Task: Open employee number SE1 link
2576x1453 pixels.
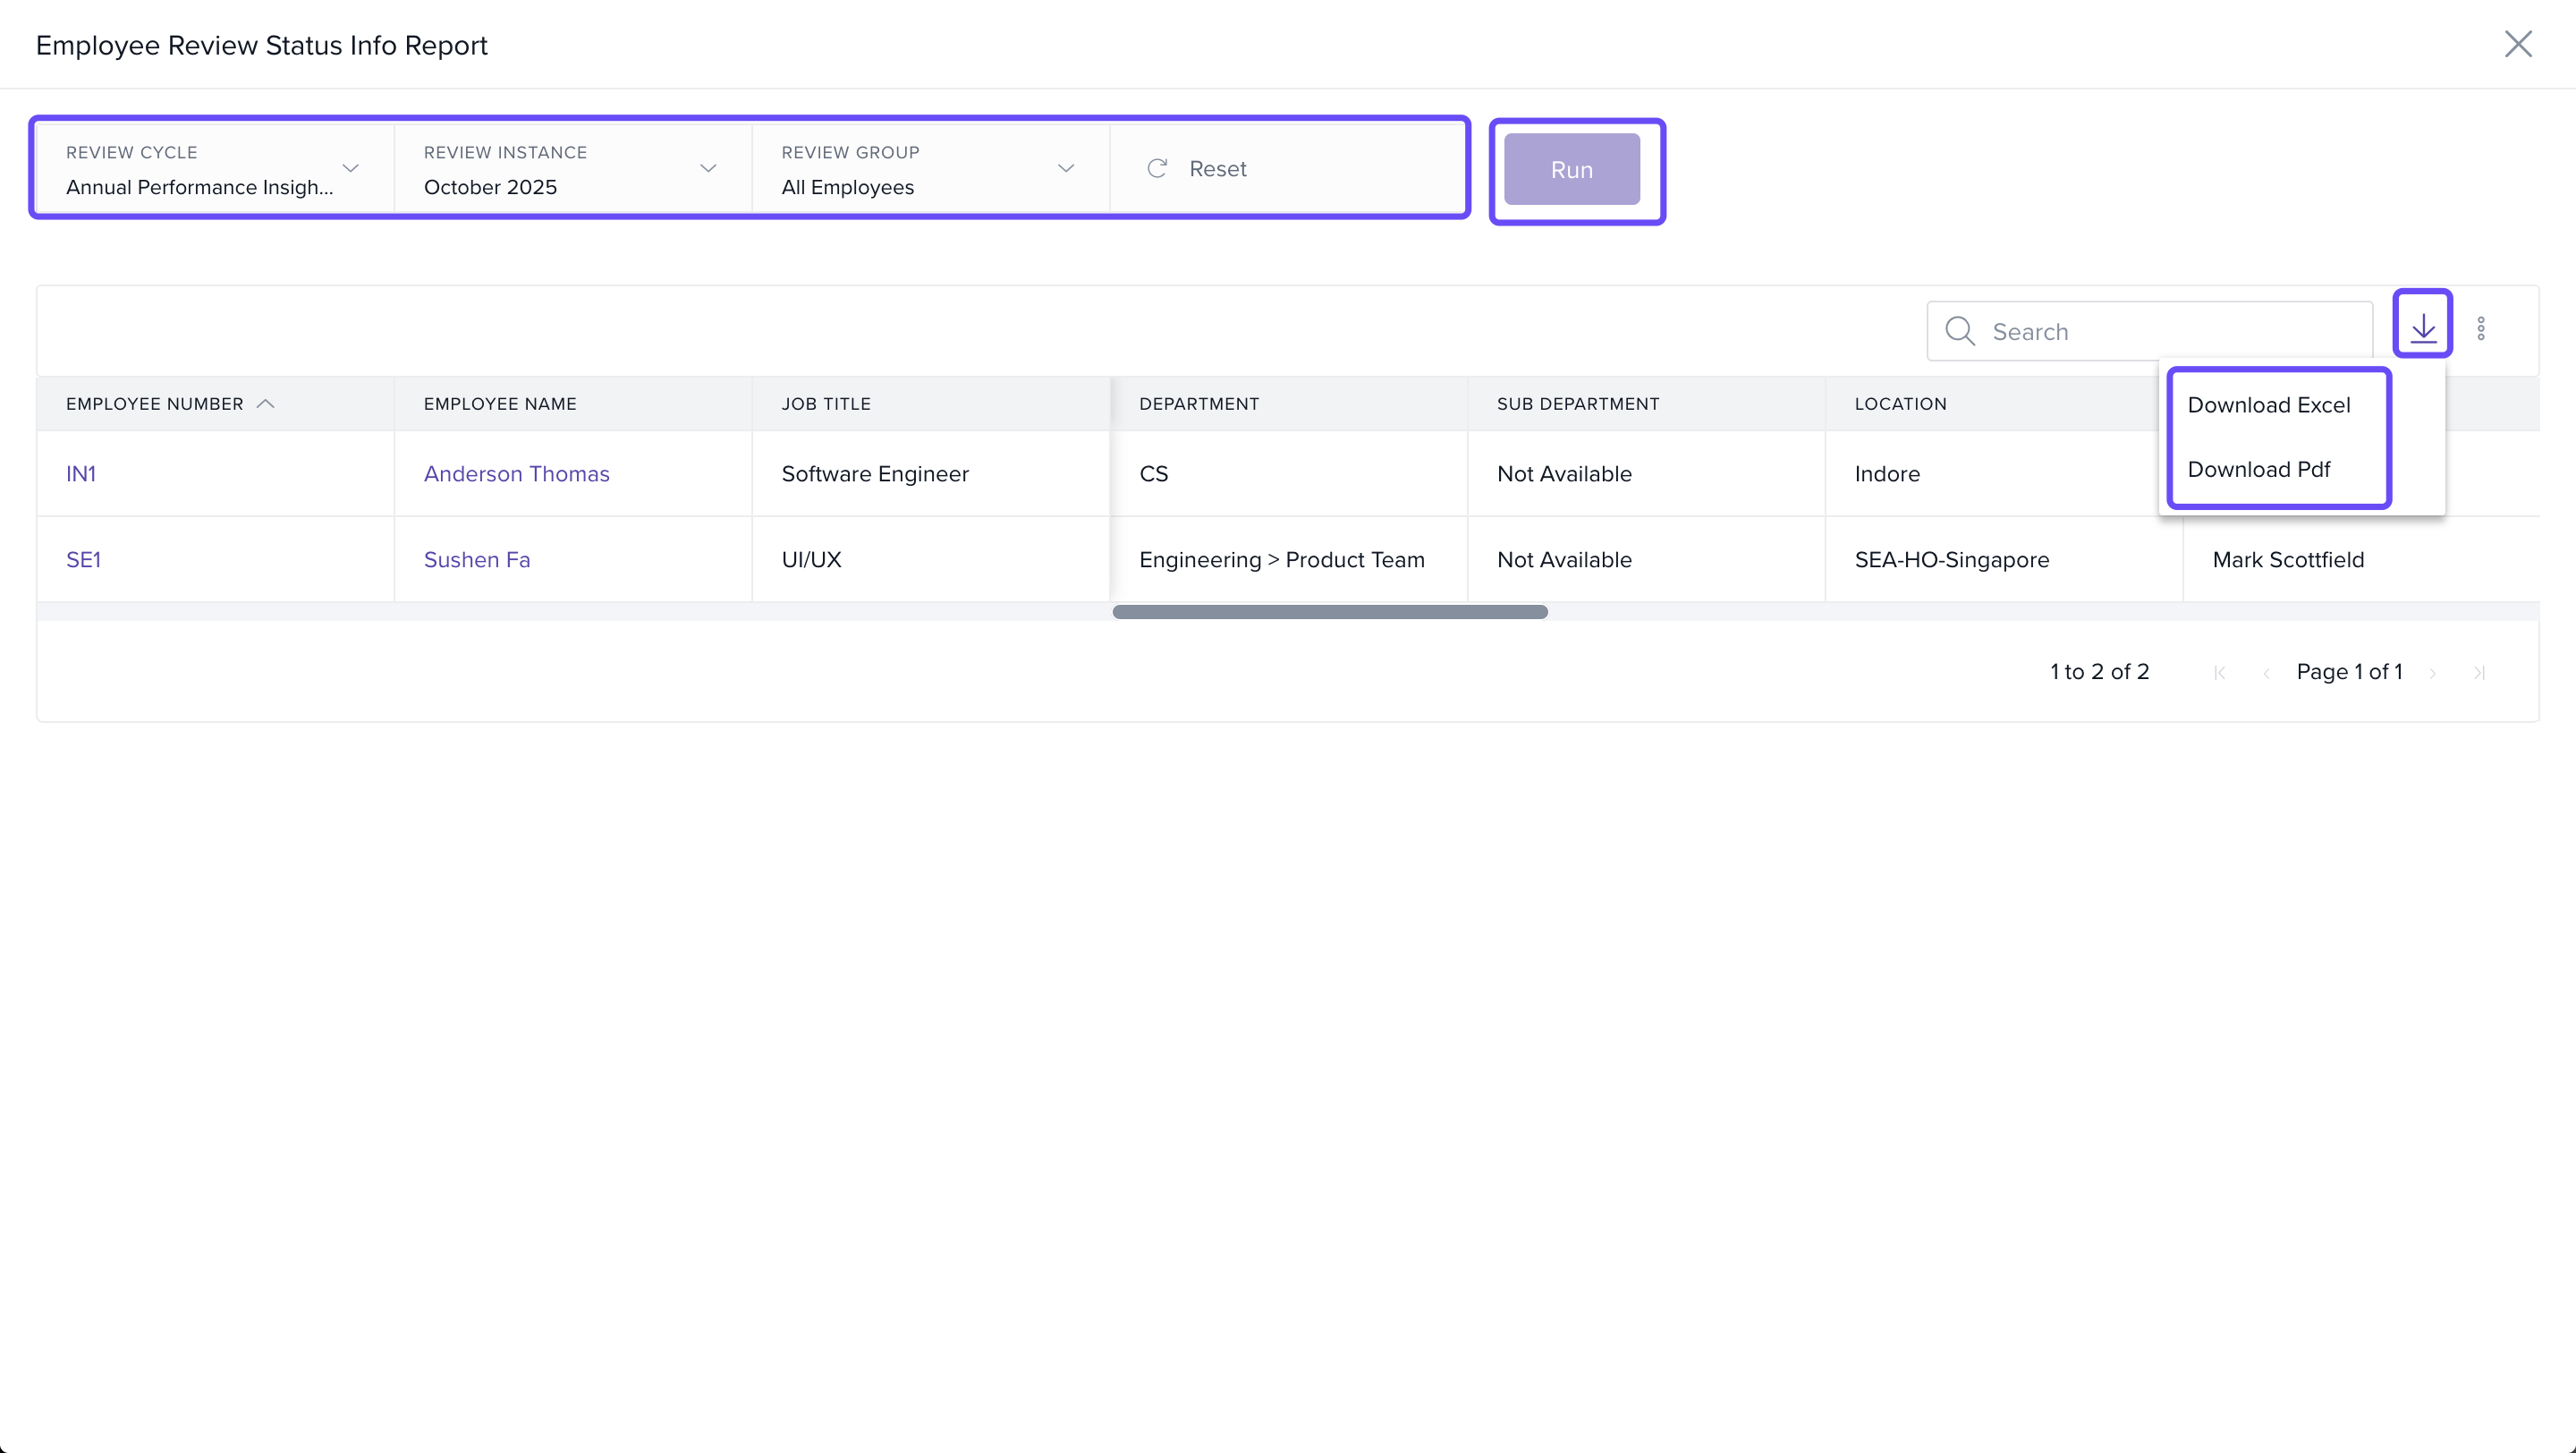Action: [83, 560]
